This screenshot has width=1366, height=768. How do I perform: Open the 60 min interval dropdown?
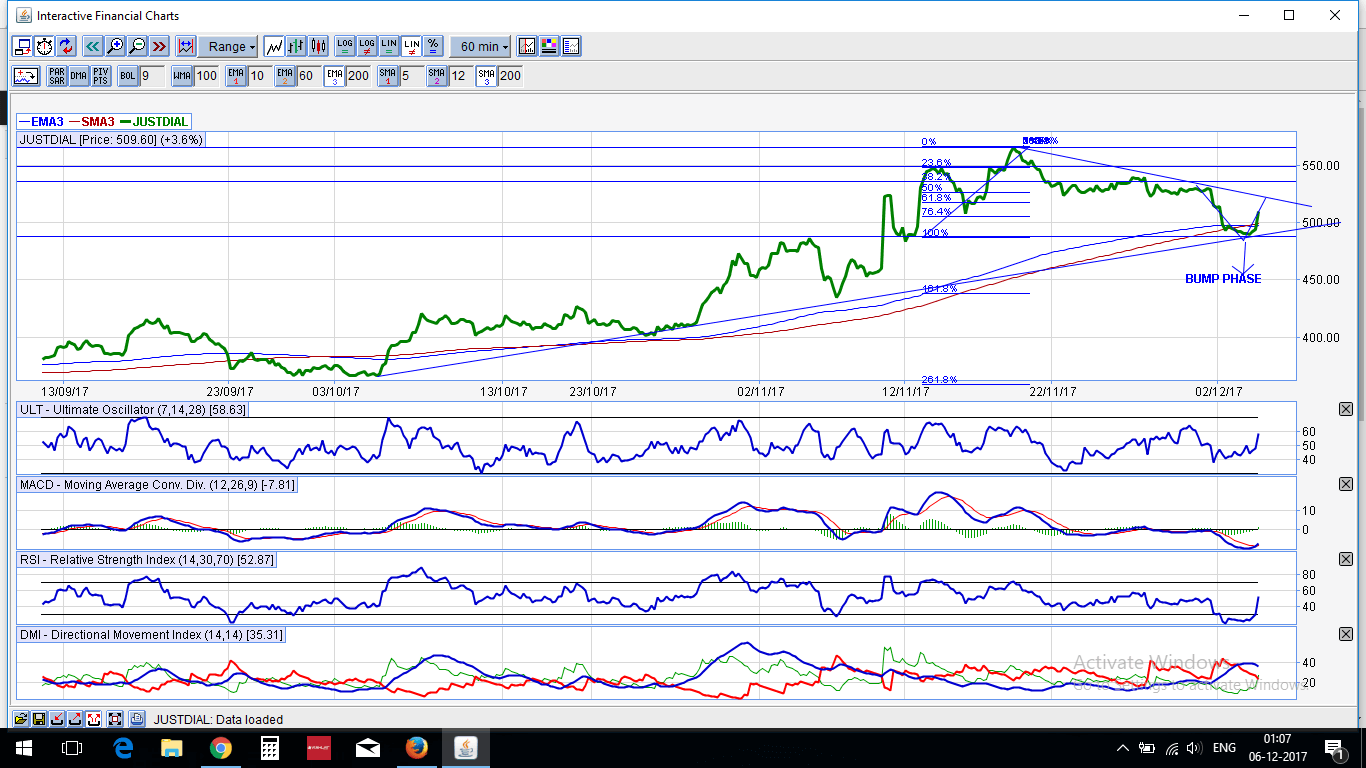[480, 47]
